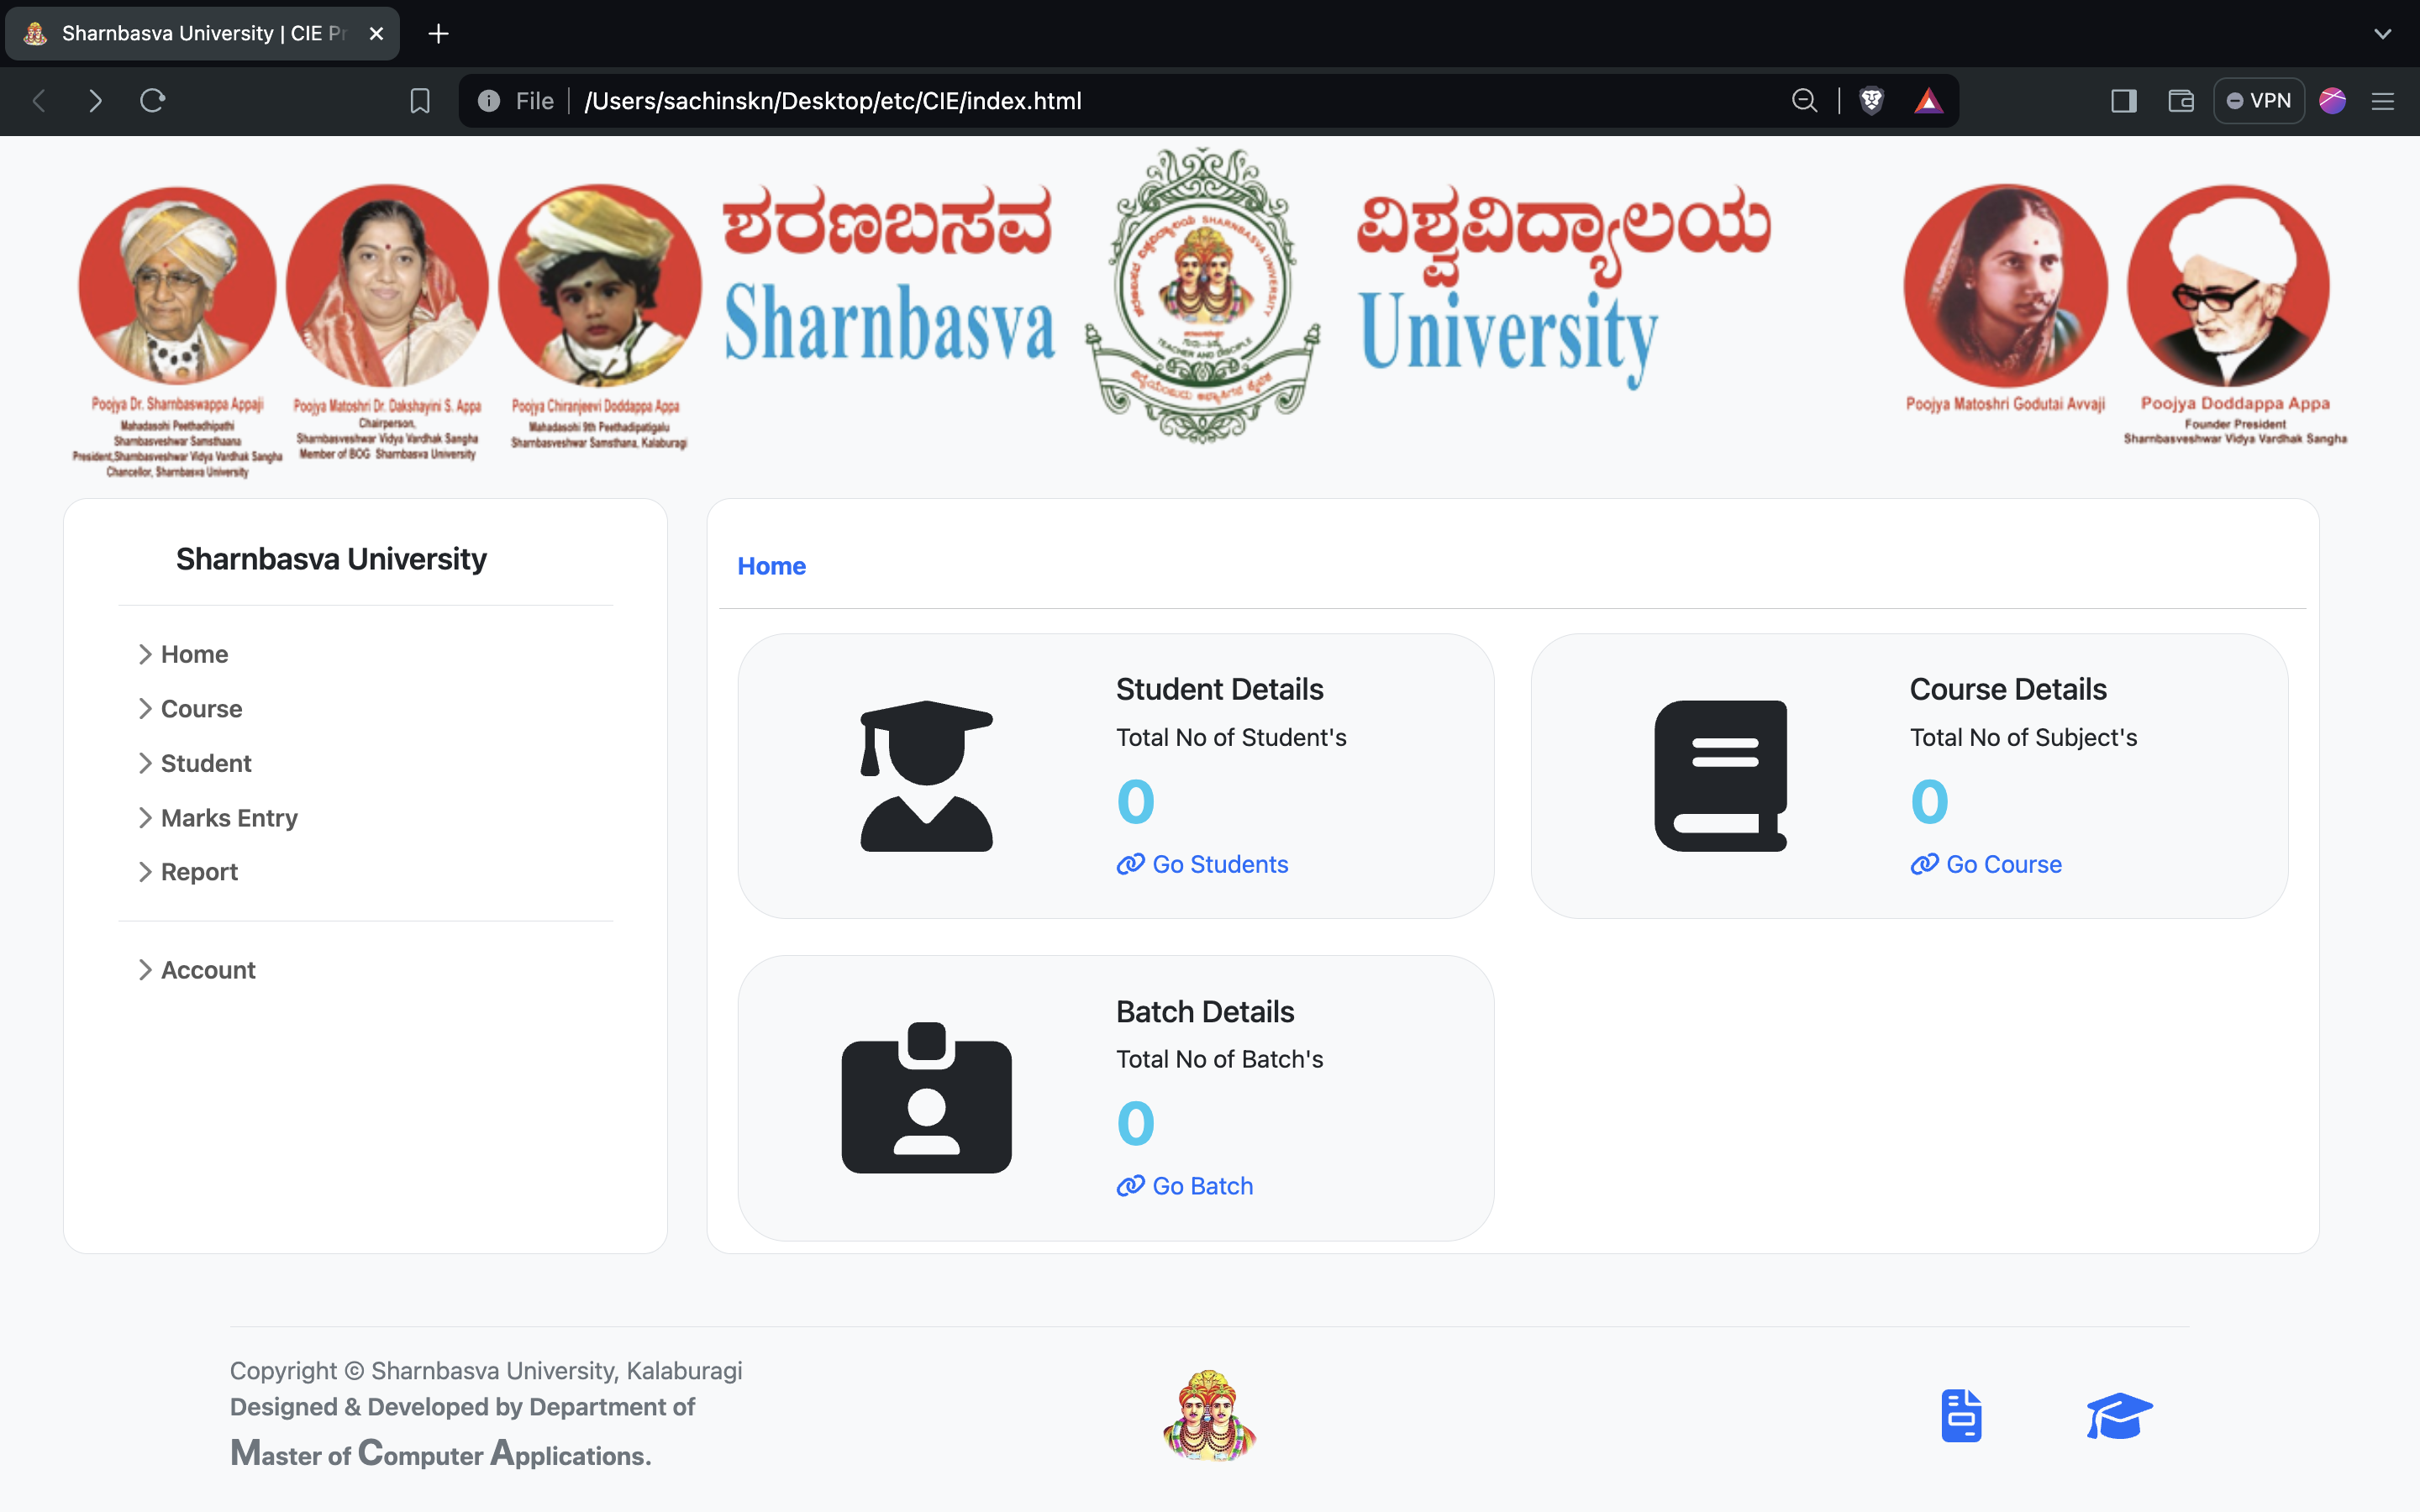This screenshot has width=2420, height=1512.
Task: Click the Course Details heading
Action: click(x=2008, y=689)
